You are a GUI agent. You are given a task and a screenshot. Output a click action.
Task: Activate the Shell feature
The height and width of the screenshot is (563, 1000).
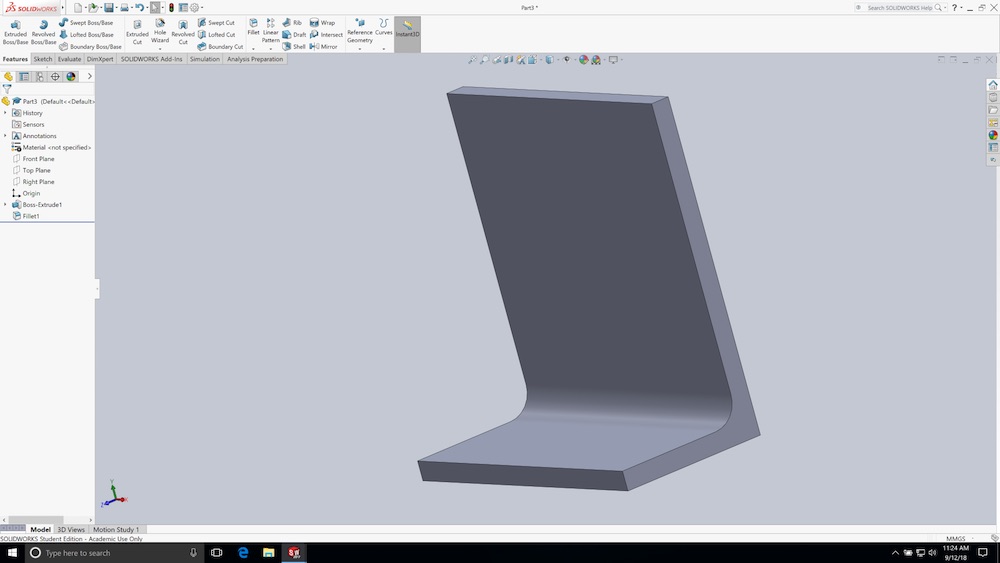(x=294, y=47)
